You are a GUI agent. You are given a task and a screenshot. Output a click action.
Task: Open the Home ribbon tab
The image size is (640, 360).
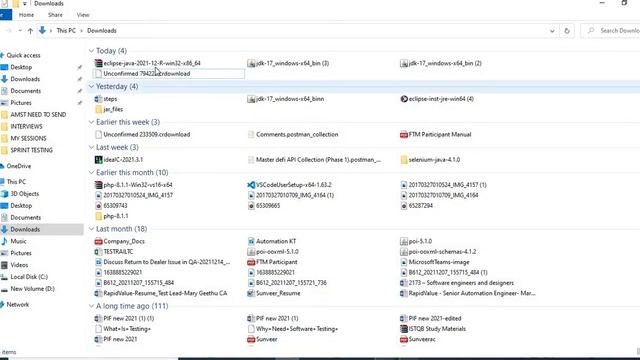[x=26, y=15]
